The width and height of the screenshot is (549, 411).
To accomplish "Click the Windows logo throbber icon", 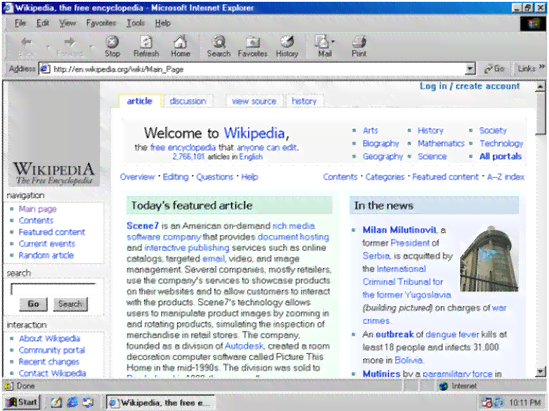I will coord(532,23).
